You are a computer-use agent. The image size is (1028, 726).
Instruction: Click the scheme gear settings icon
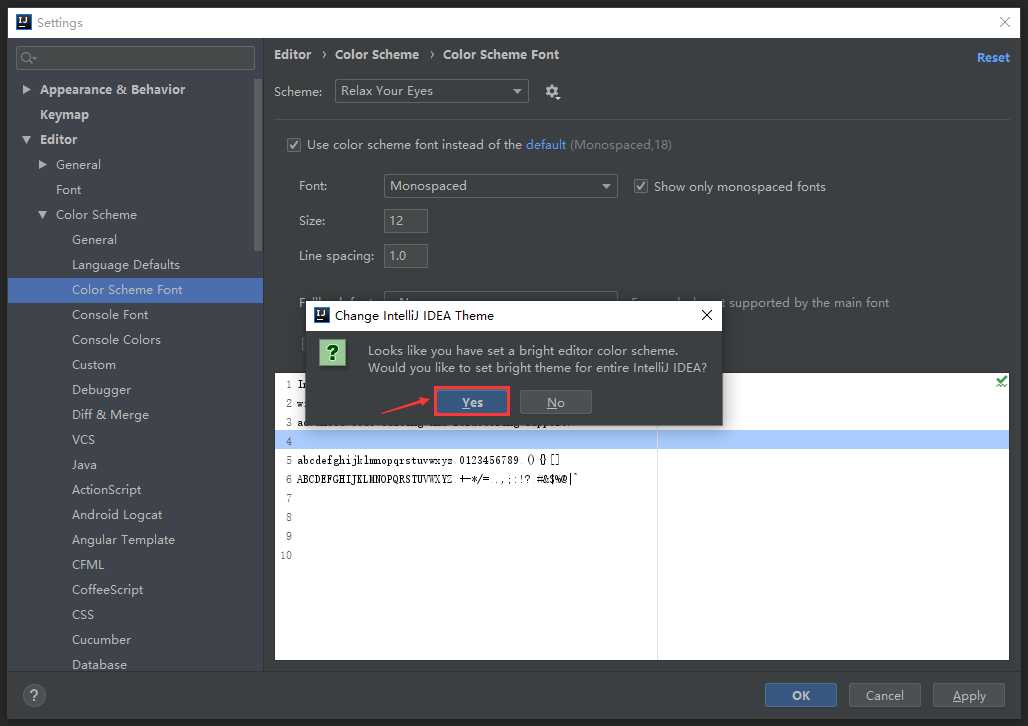coord(552,92)
